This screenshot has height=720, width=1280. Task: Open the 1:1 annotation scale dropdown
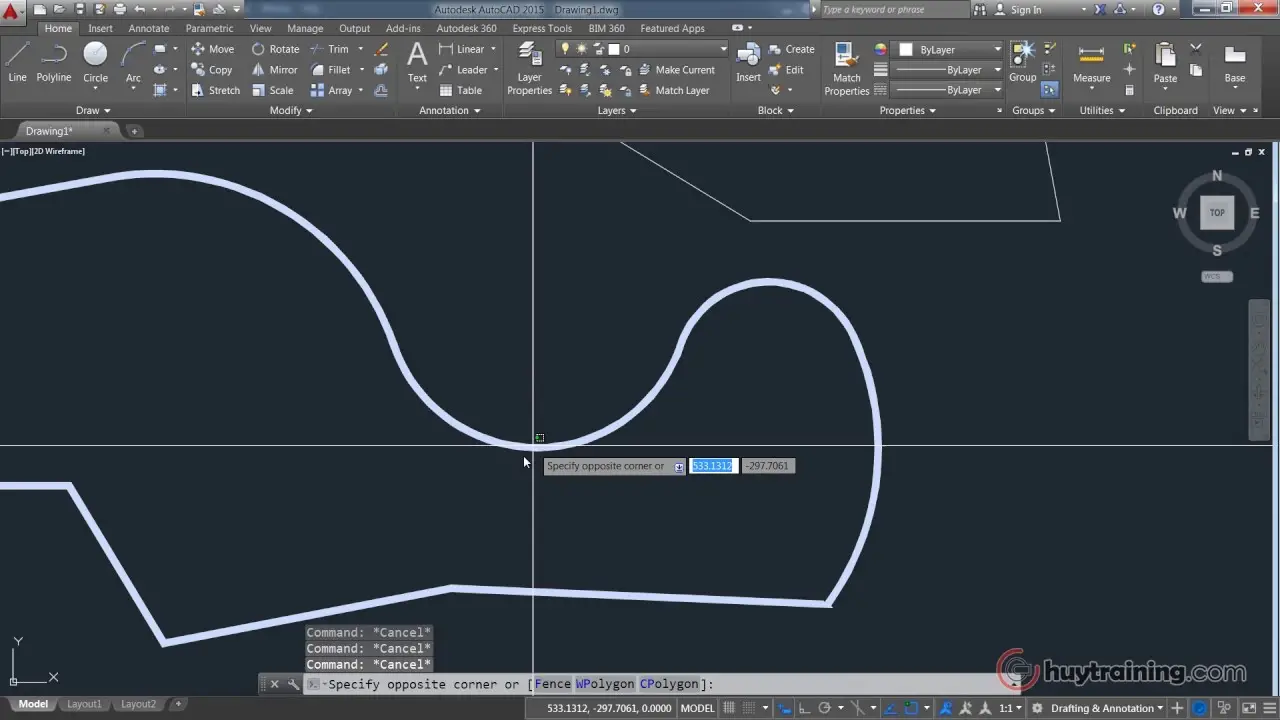pos(1011,708)
